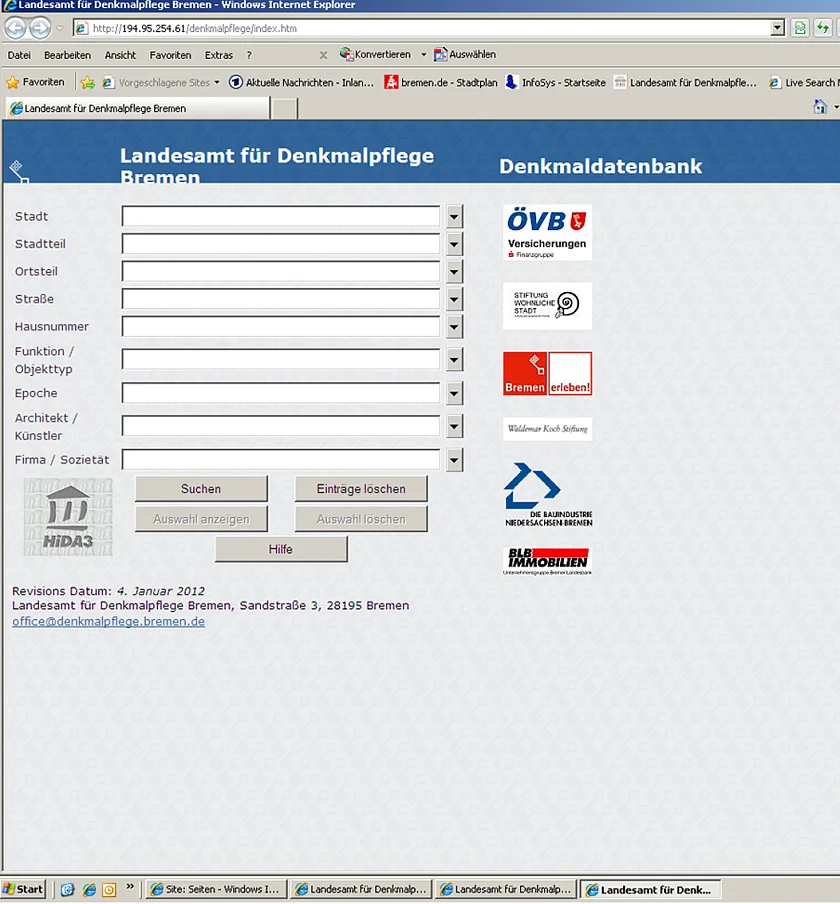Open the Extras menu
The width and height of the screenshot is (840, 904).
pyautogui.click(x=218, y=55)
